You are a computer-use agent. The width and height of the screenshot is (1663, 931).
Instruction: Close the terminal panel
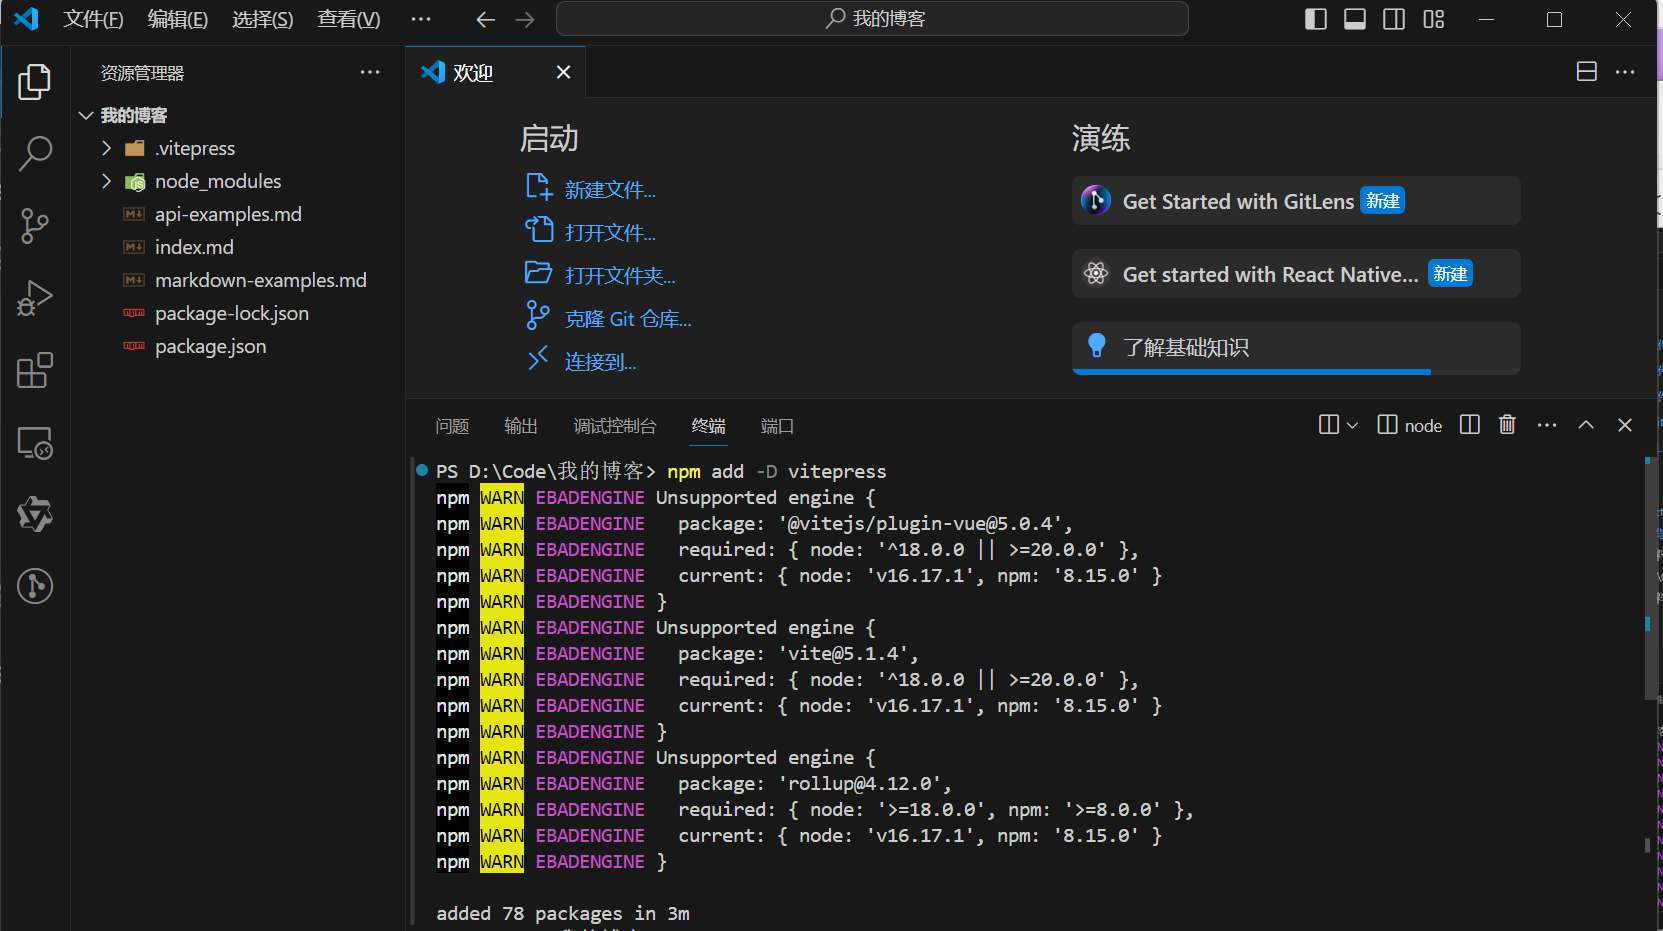coord(1625,425)
